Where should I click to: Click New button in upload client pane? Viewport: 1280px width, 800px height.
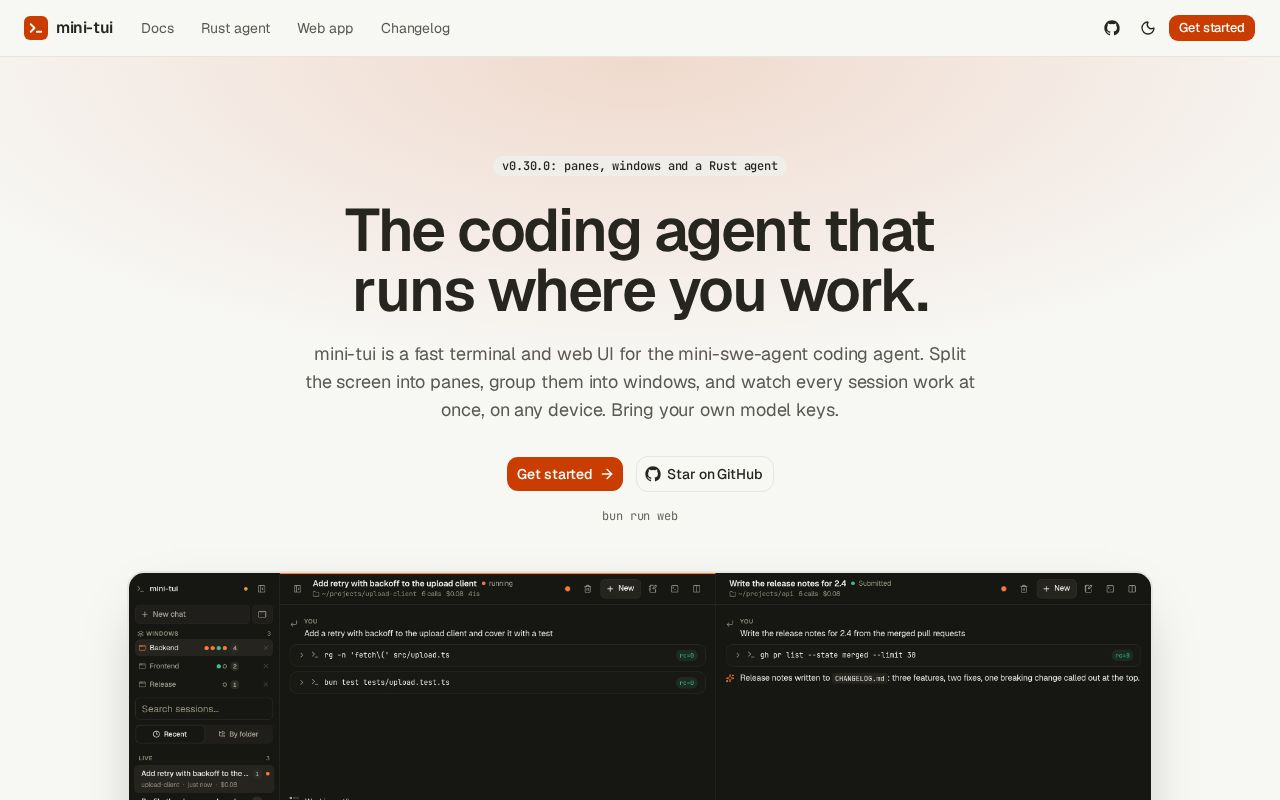[x=620, y=589]
